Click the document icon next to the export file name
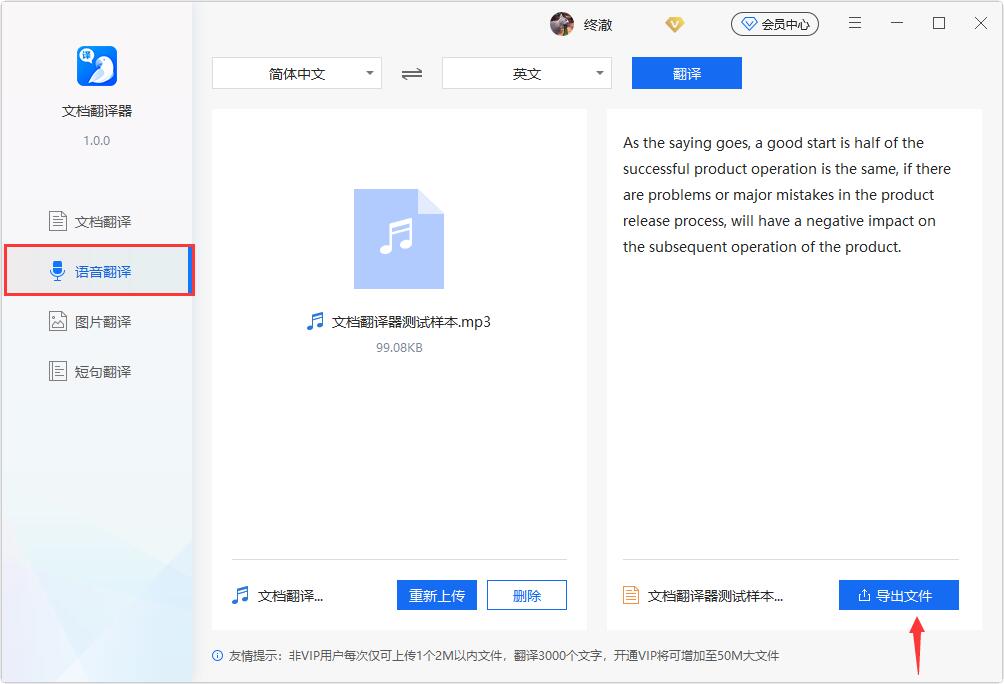The width and height of the screenshot is (1004, 684). coord(631,595)
